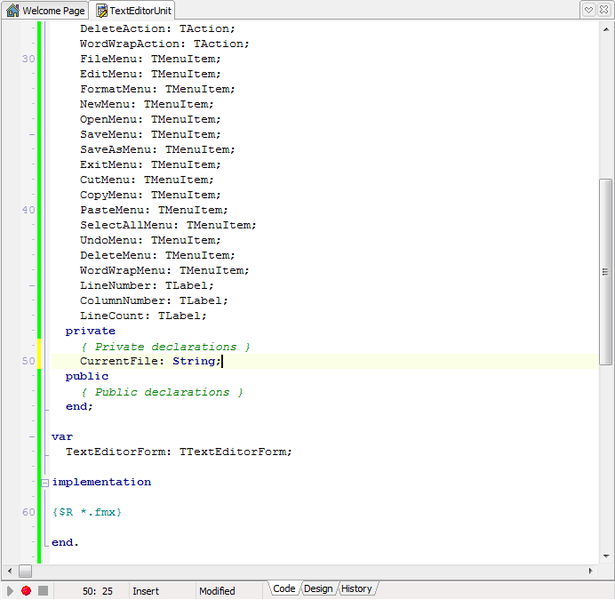Click the UndoMenu: TMenuItem line

[x=150, y=240]
